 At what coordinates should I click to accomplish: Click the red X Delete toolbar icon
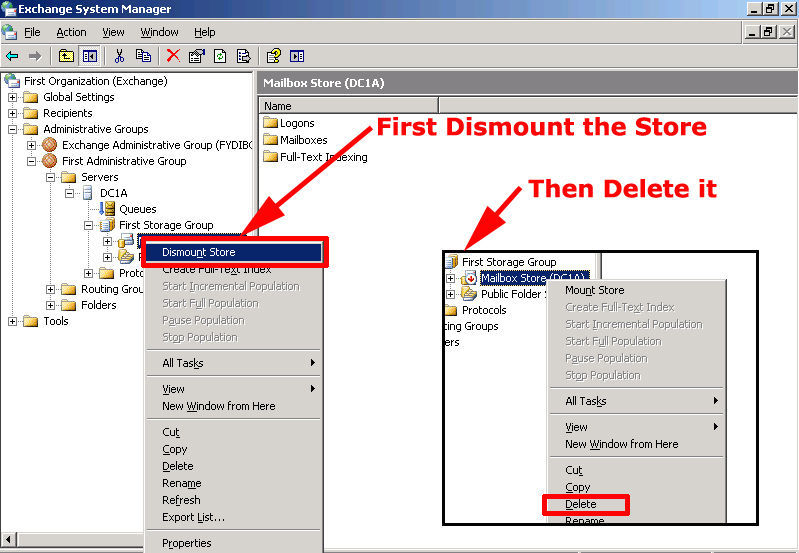(173, 56)
